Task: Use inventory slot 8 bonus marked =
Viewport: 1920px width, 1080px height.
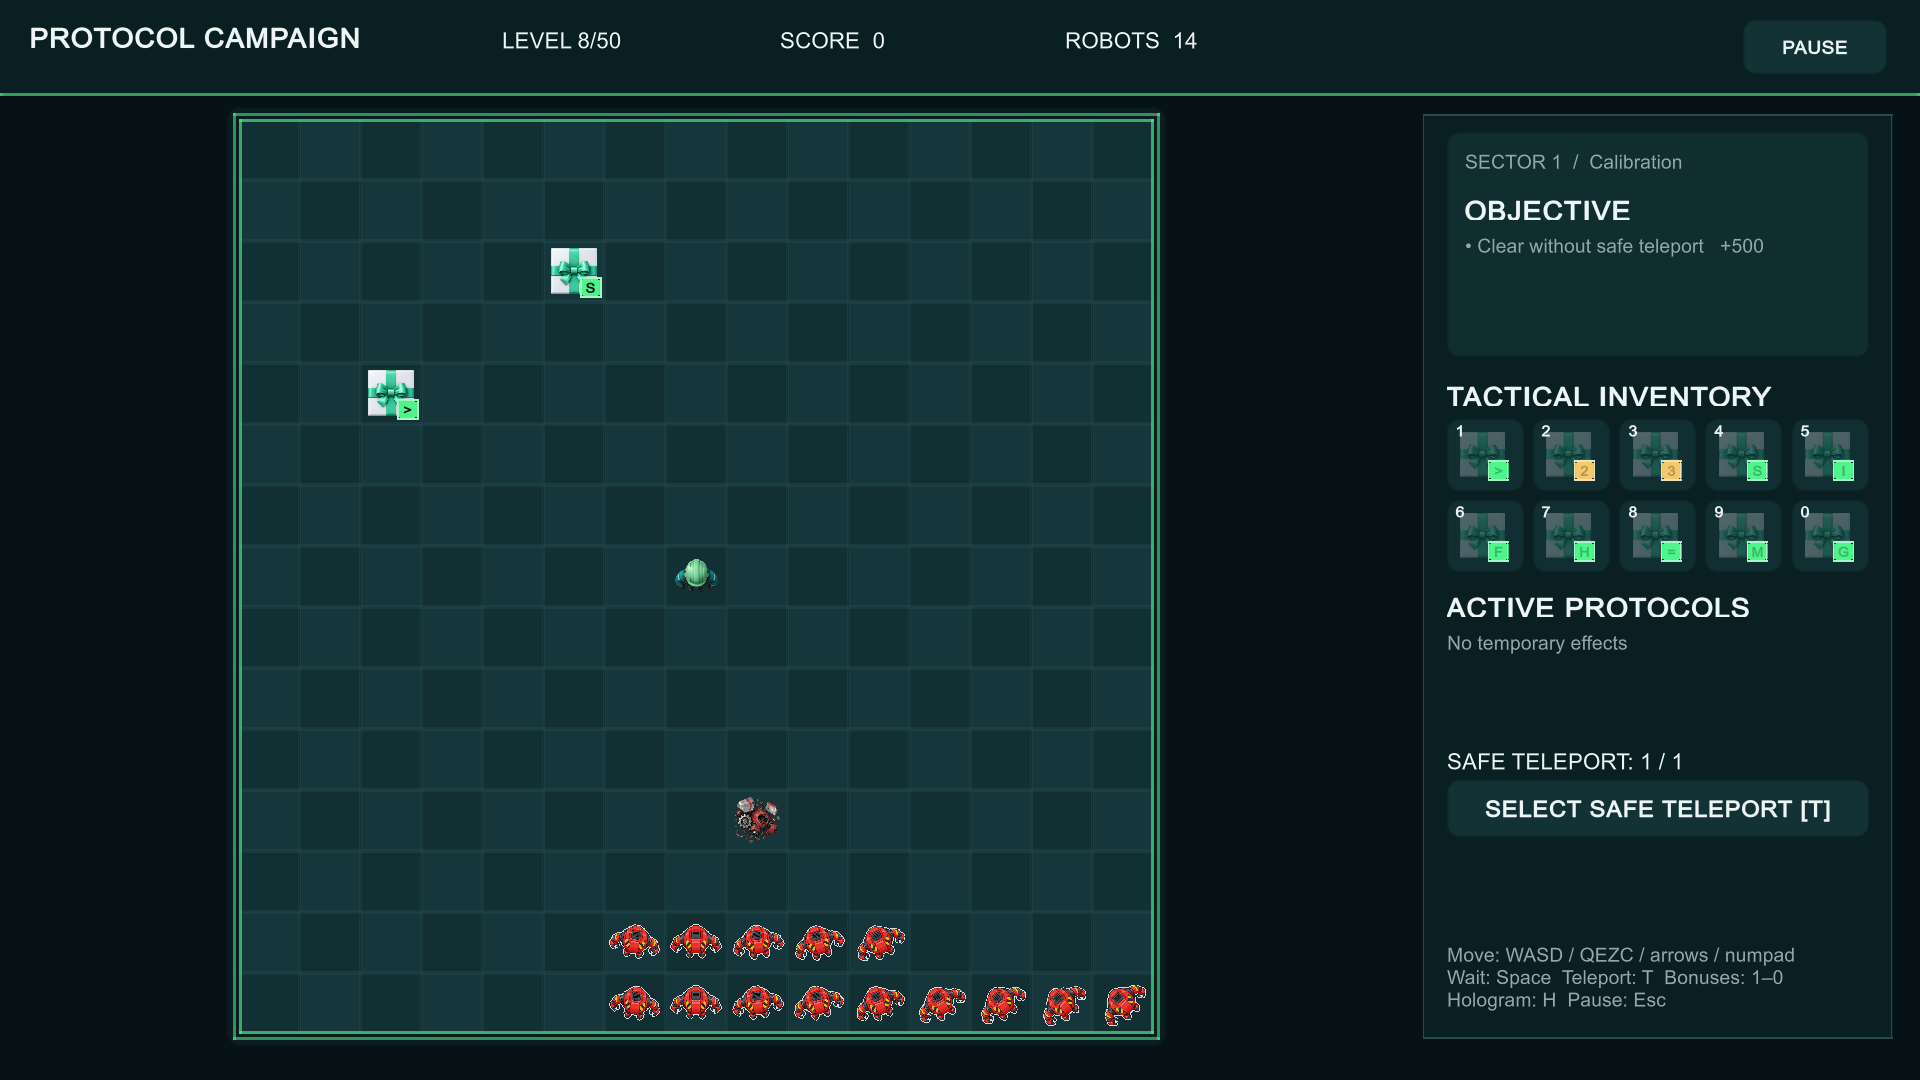Action: click(x=1657, y=536)
